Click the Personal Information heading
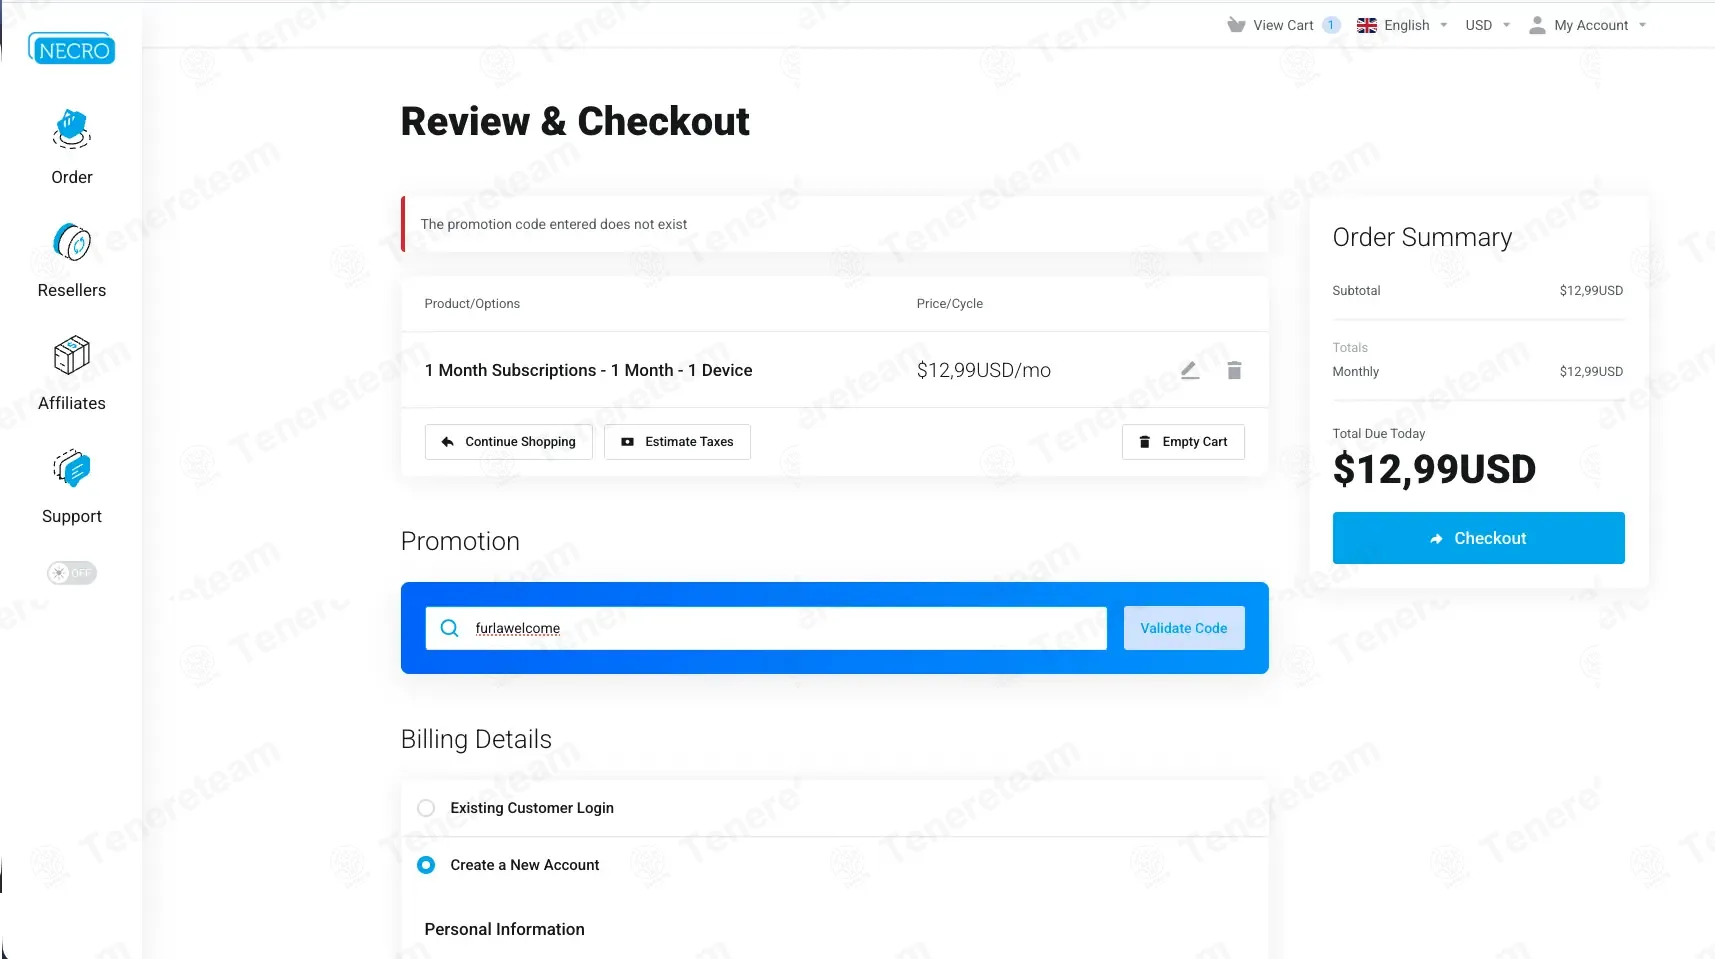Viewport: 1715px width, 959px height. pyautogui.click(x=504, y=929)
